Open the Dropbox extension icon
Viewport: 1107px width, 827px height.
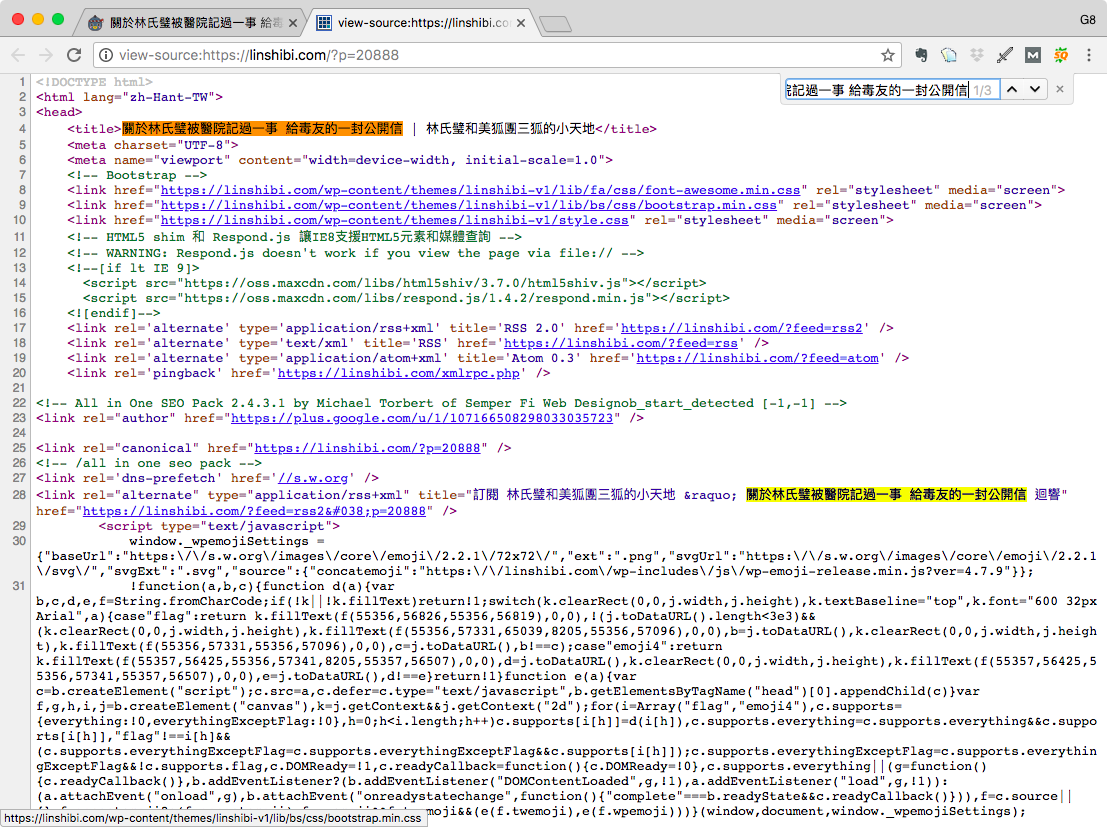pyautogui.click(x=977, y=55)
